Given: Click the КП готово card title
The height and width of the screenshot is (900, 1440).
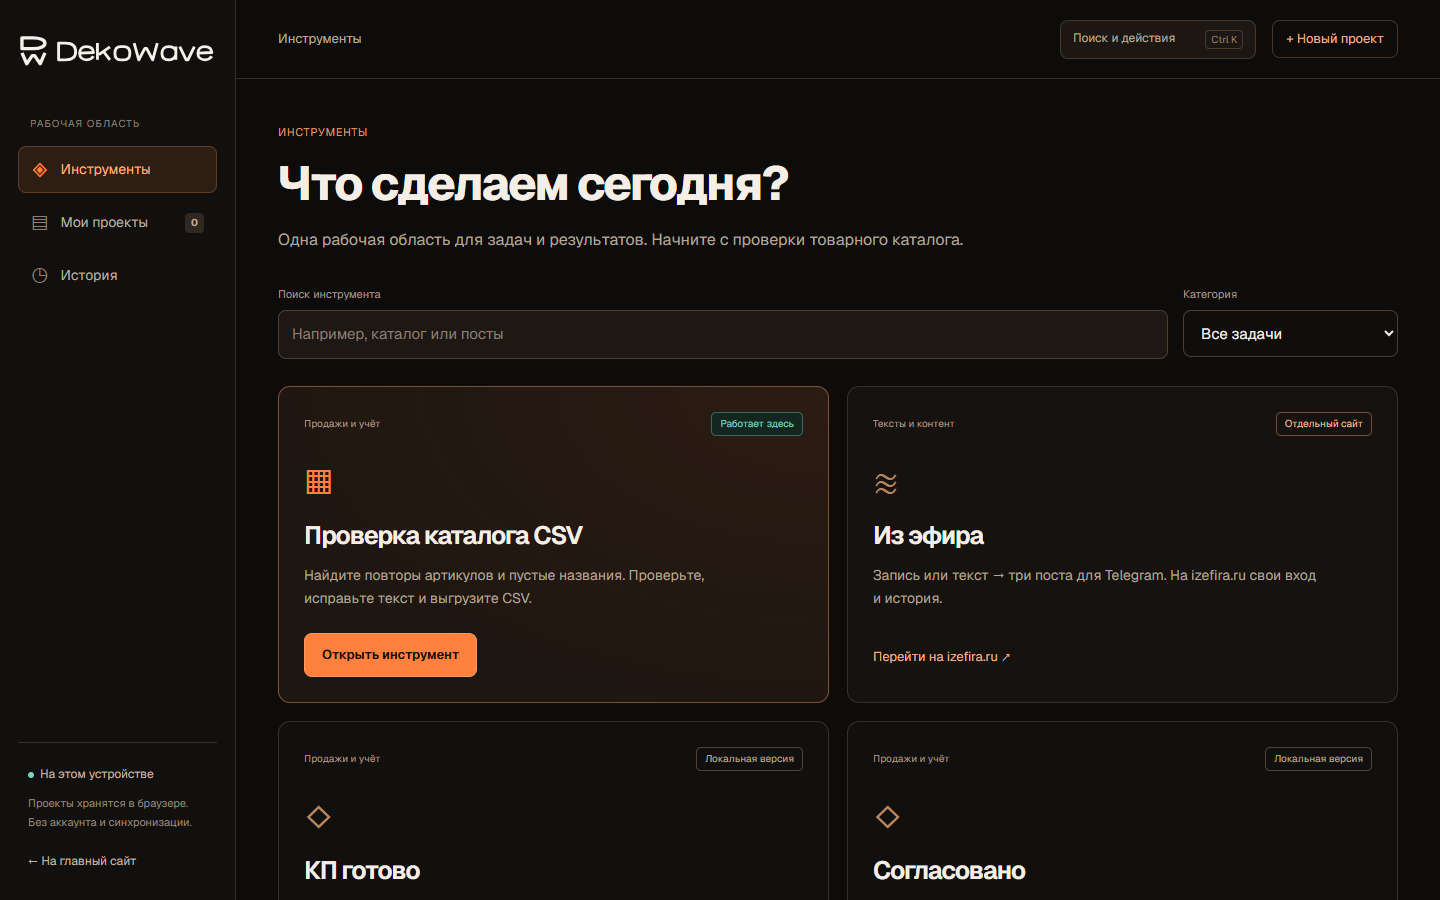Looking at the screenshot, I should [x=362, y=871].
